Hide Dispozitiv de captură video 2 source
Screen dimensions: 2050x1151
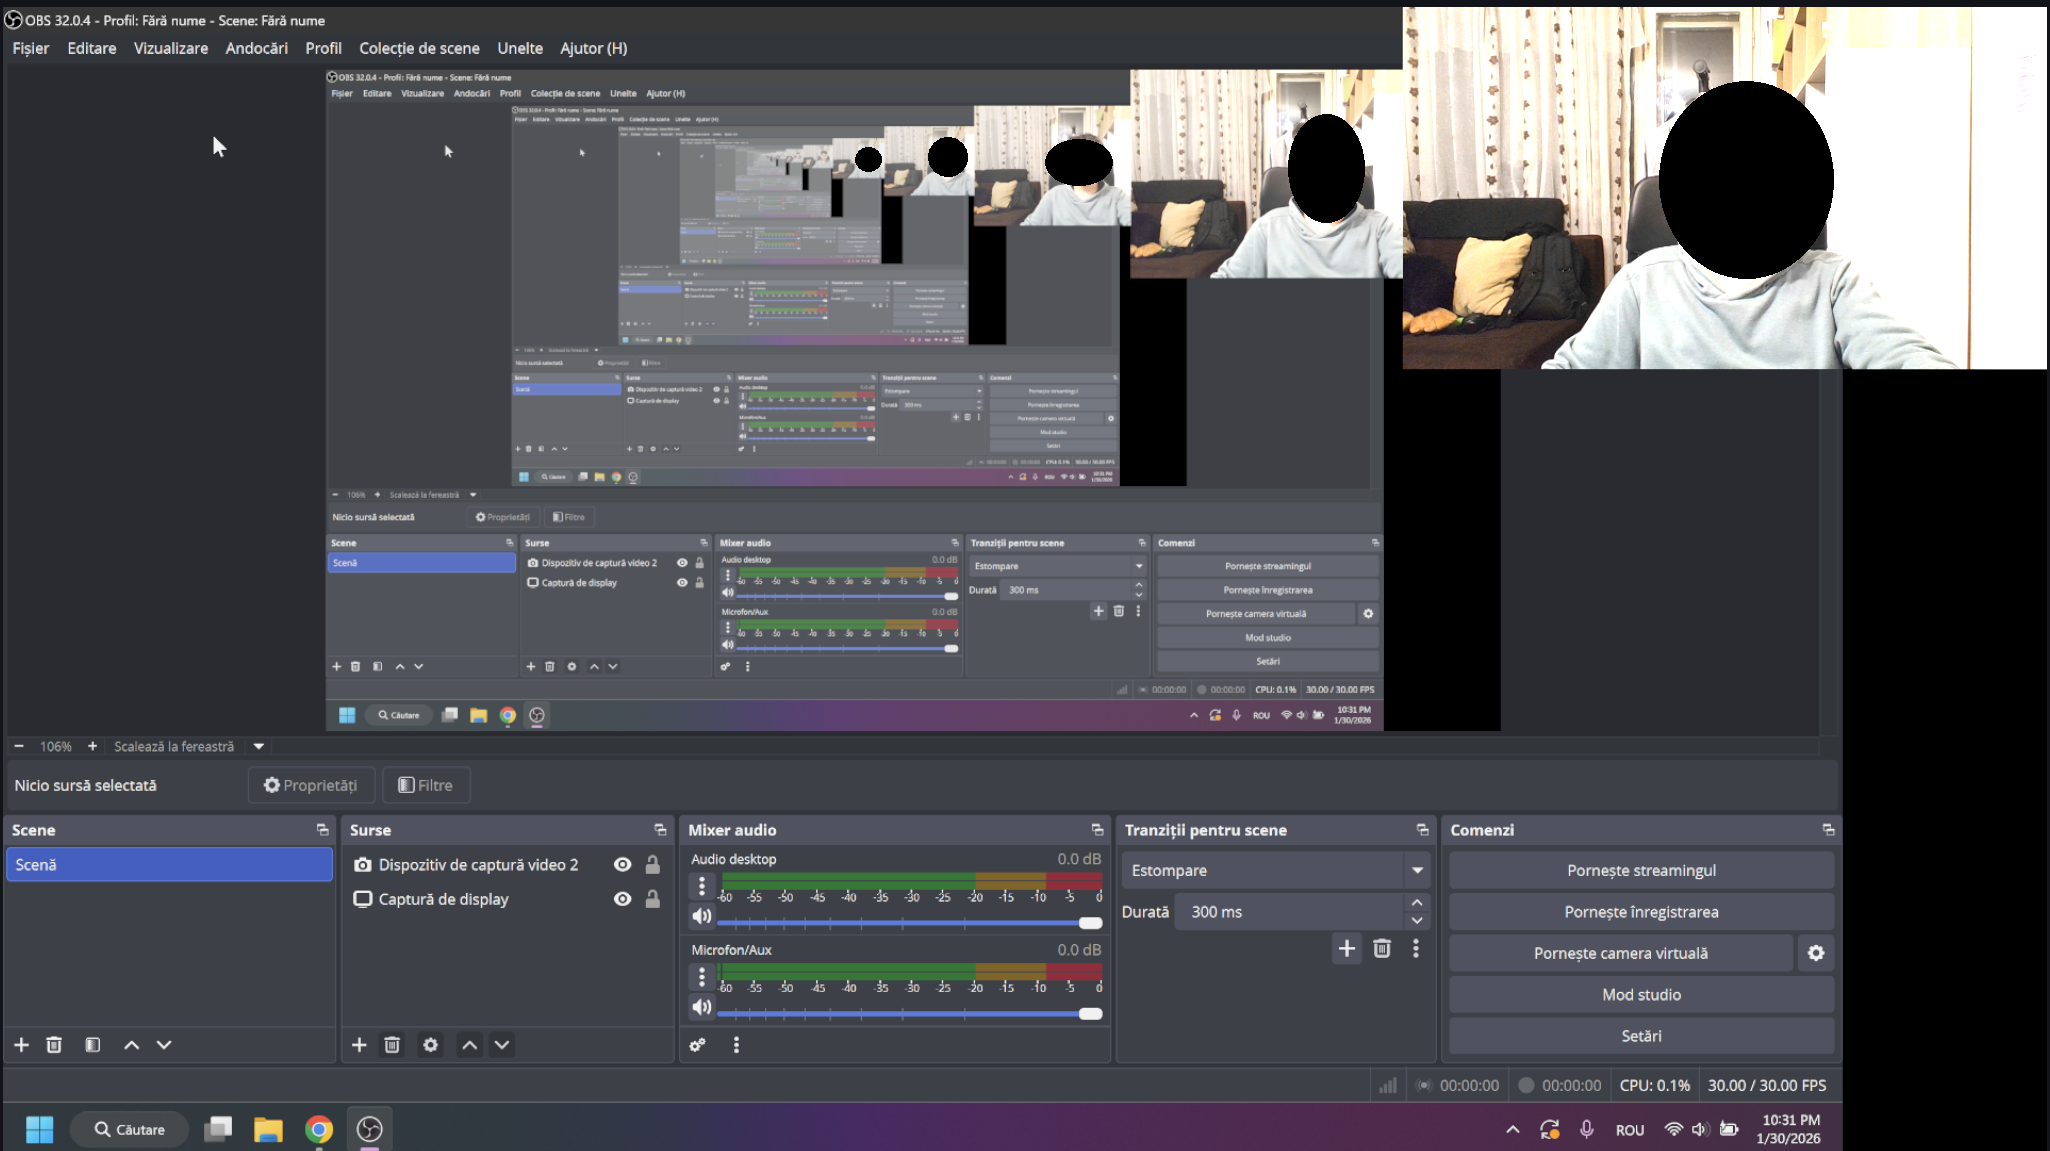[x=622, y=865]
